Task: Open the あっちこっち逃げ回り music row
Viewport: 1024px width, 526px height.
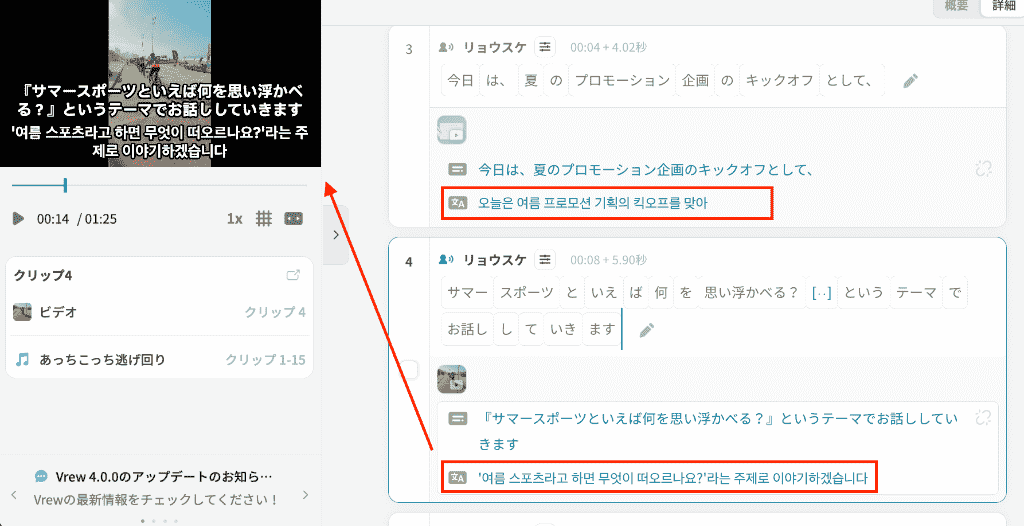Action: pos(159,359)
